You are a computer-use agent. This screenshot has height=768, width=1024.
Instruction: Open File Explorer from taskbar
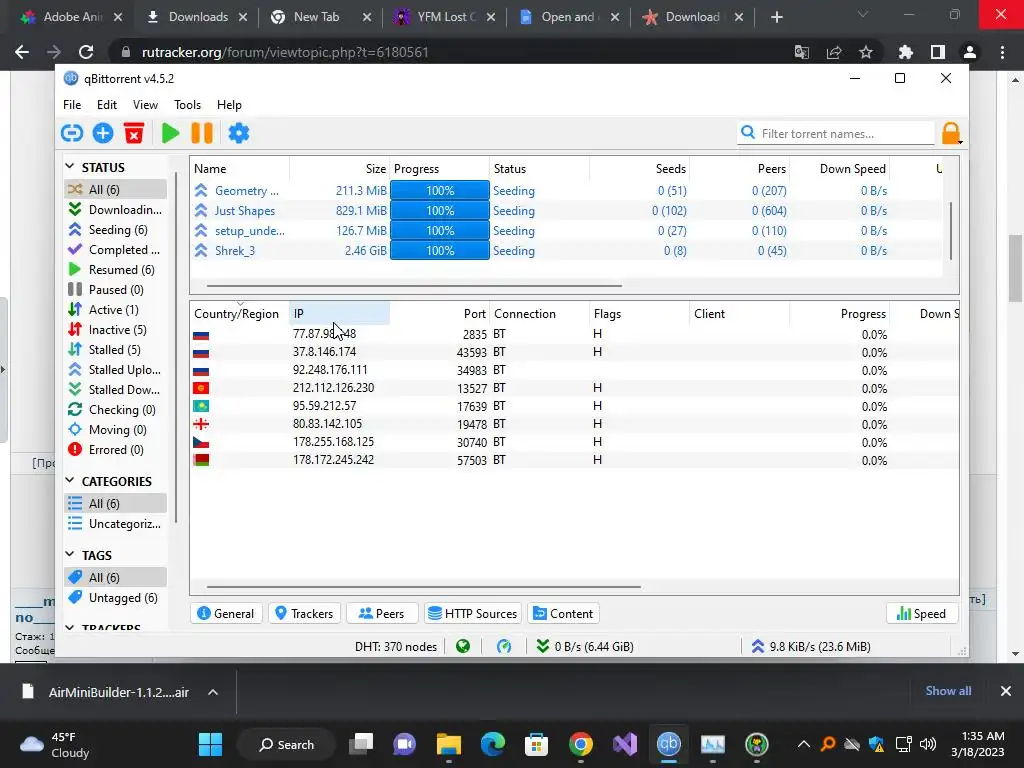click(x=449, y=744)
